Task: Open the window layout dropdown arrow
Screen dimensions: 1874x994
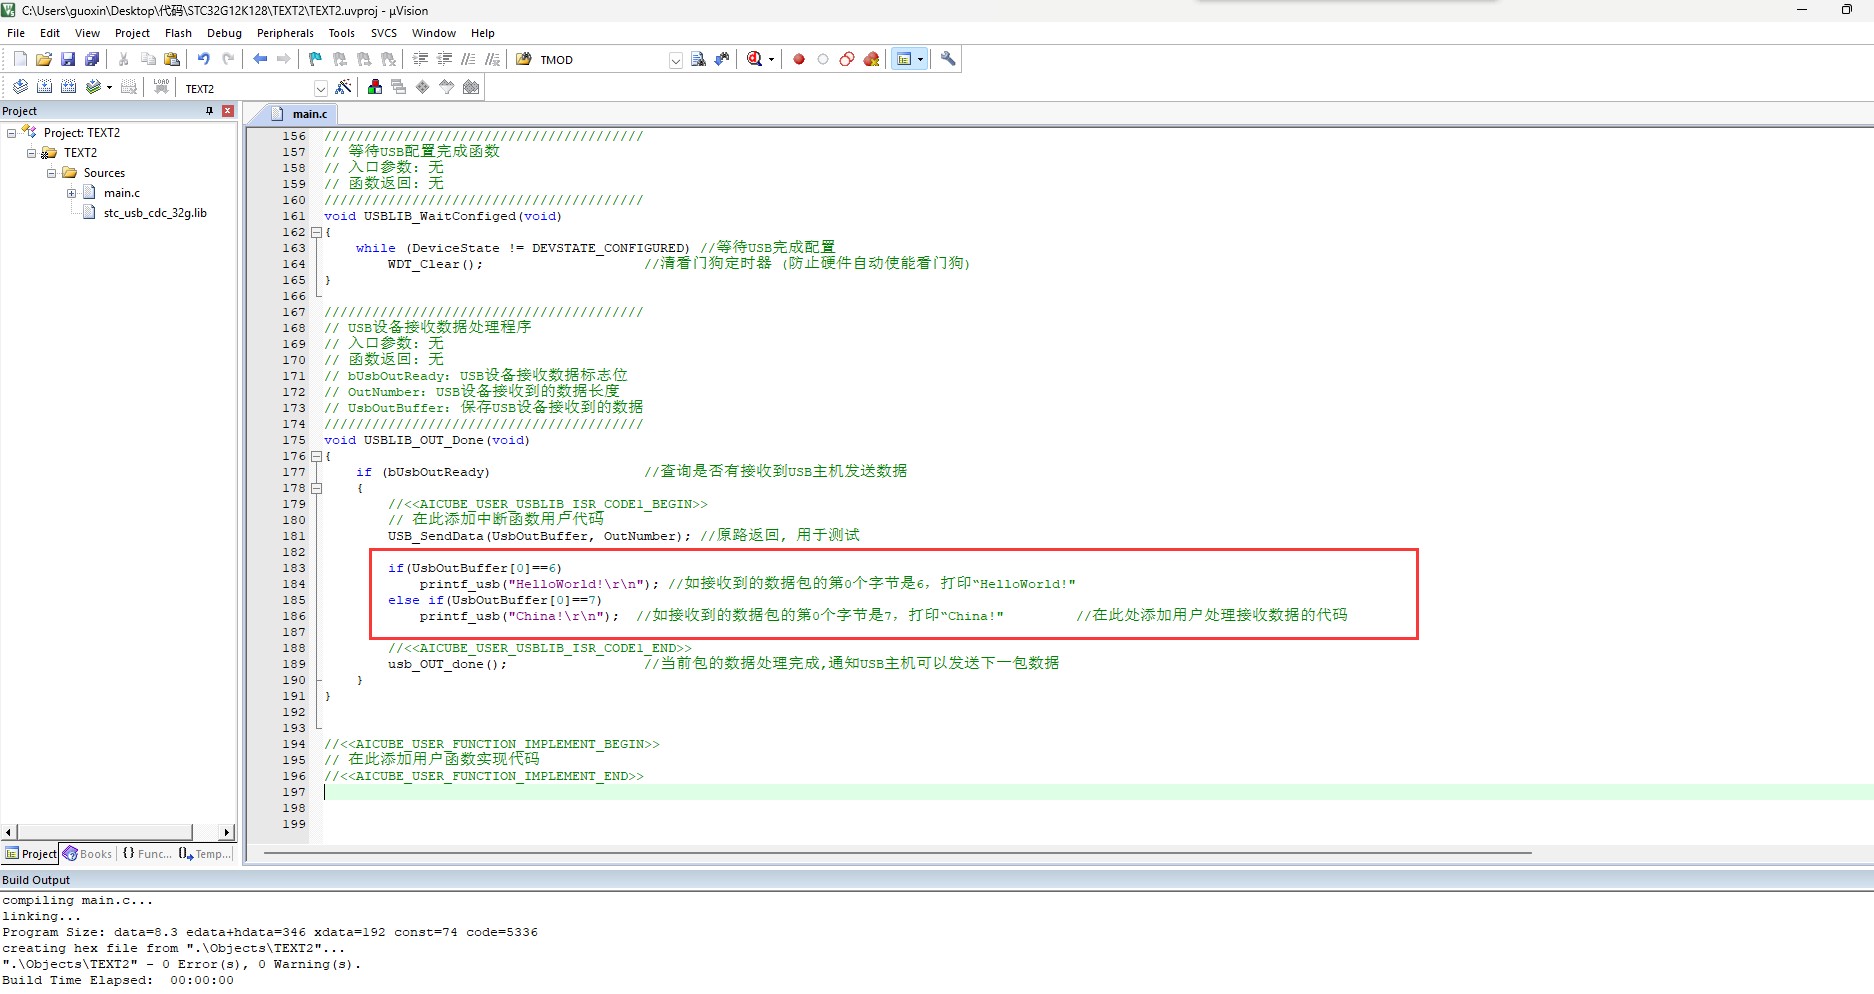Action: (920, 60)
